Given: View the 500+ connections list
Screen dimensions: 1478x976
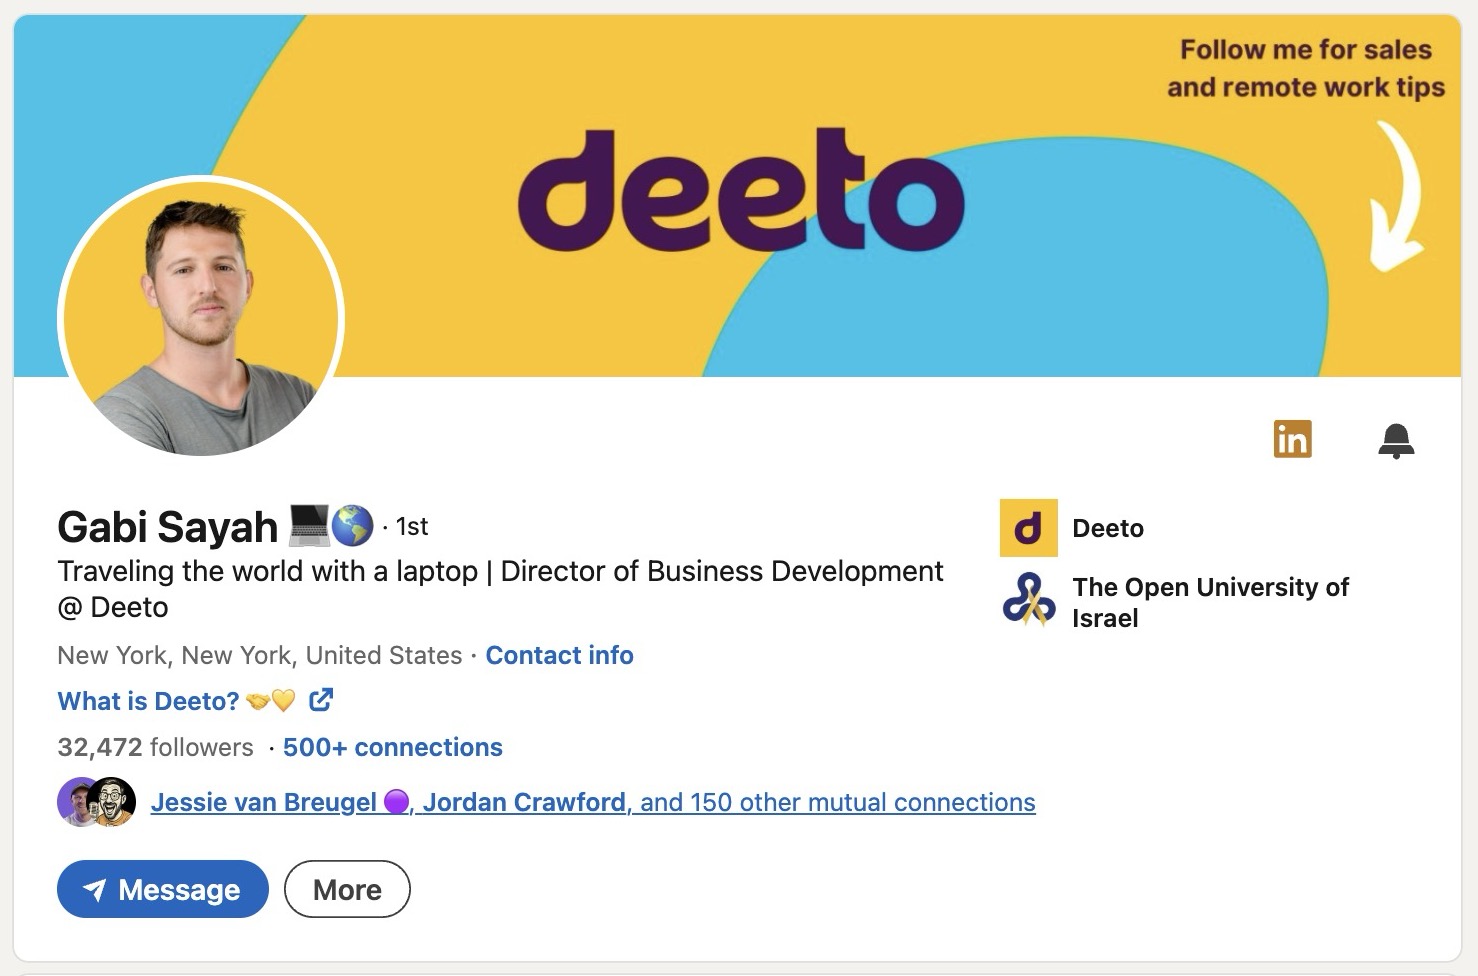Looking at the screenshot, I should [x=393, y=747].
